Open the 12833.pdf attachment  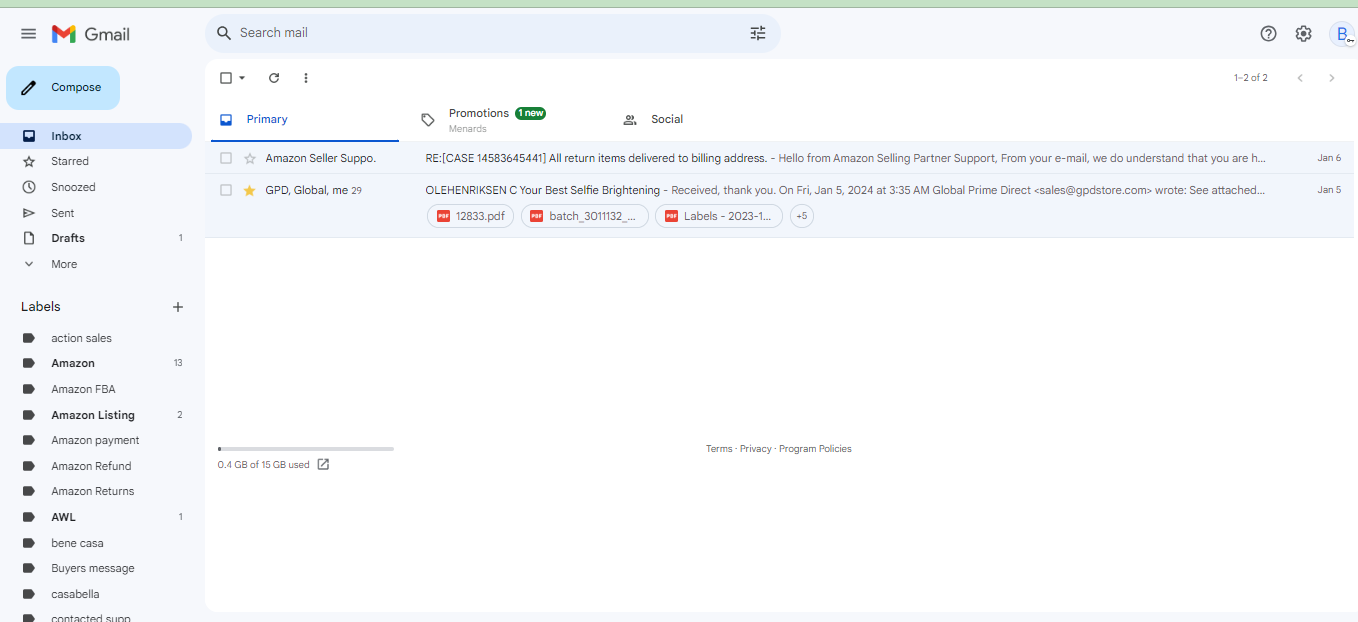(x=470, y=216)
